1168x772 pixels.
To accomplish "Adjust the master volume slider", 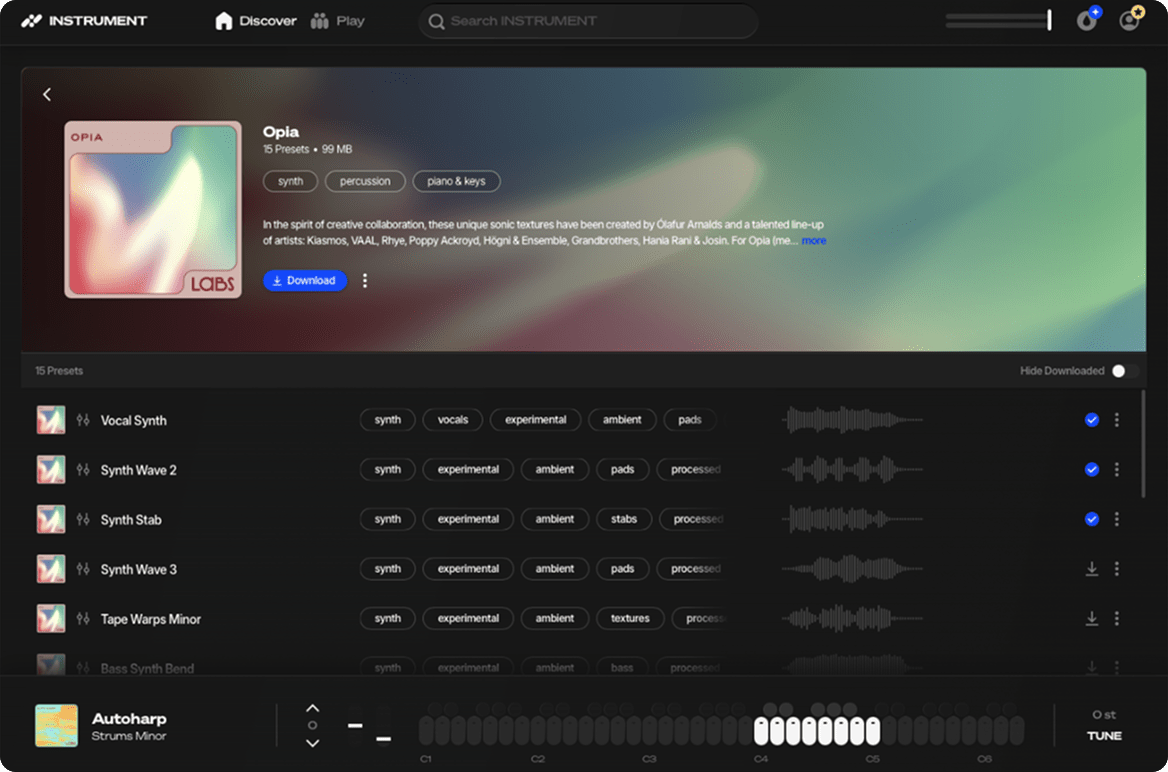I will [x=998, y=20].
